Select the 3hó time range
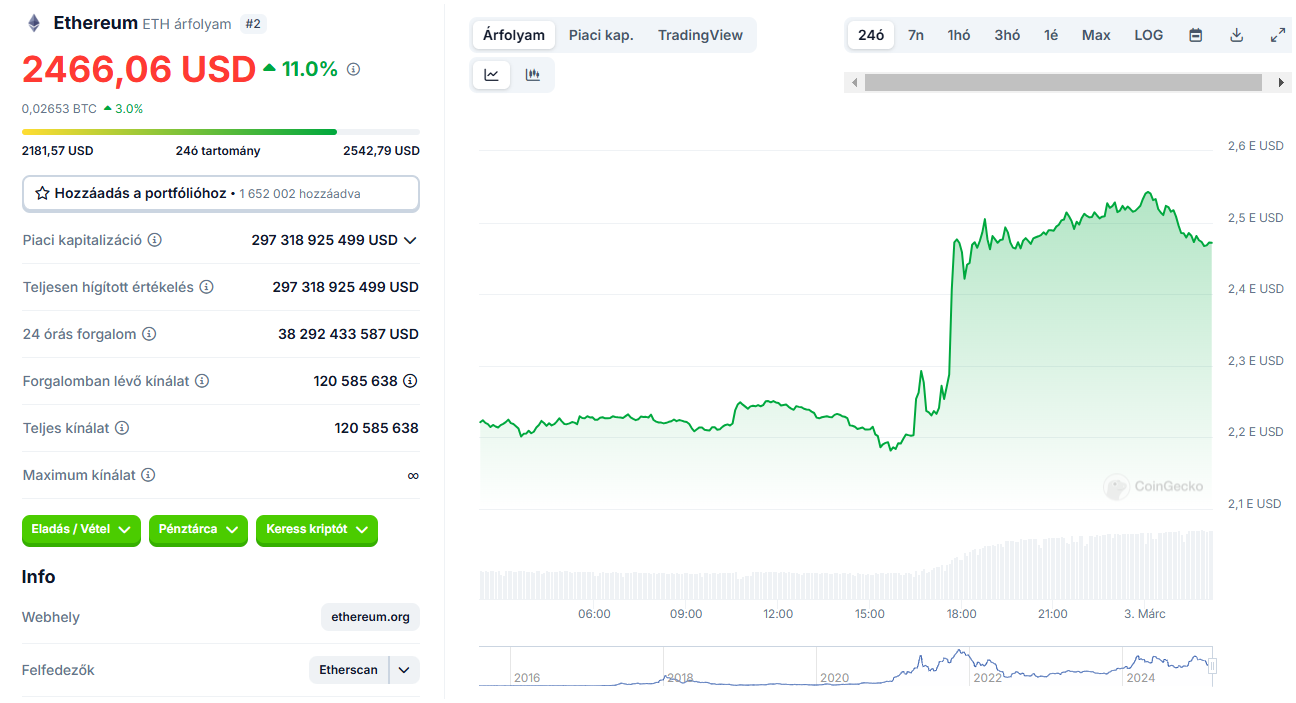Viewport: 1296px width, 703px height. [1007, 35]
